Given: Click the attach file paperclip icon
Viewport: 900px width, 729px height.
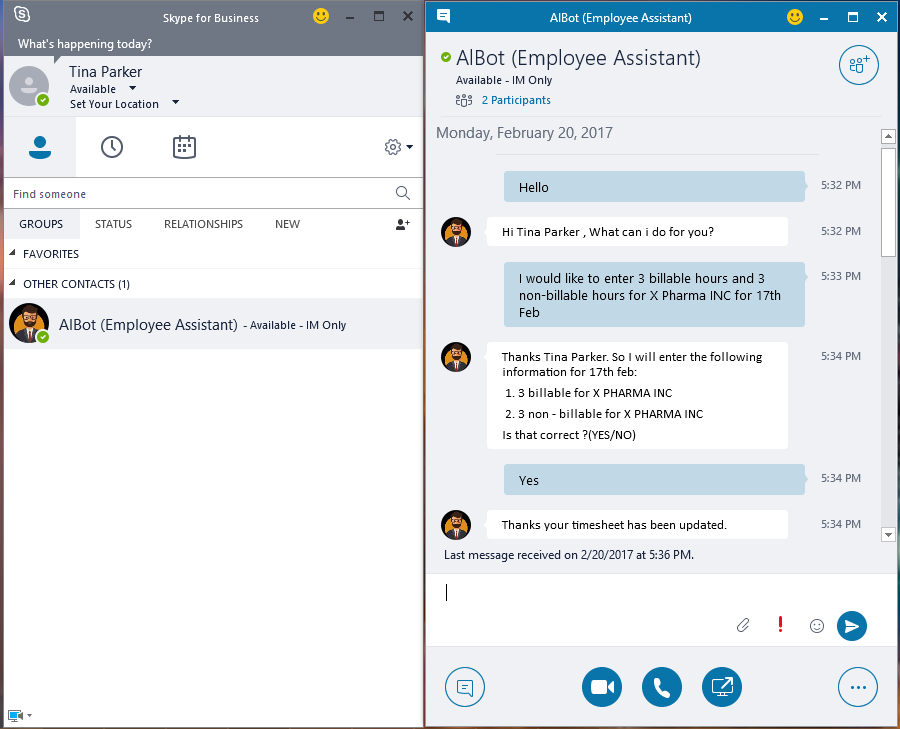Looking at the screenshot, I should coord(743,625).
